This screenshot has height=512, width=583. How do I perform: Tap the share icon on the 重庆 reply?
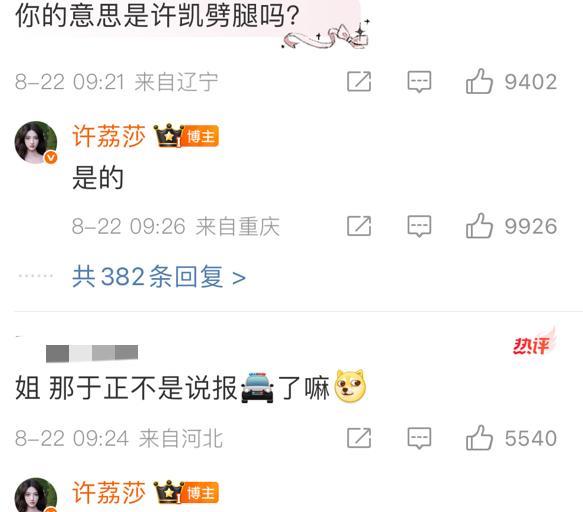tap(359, 226)
